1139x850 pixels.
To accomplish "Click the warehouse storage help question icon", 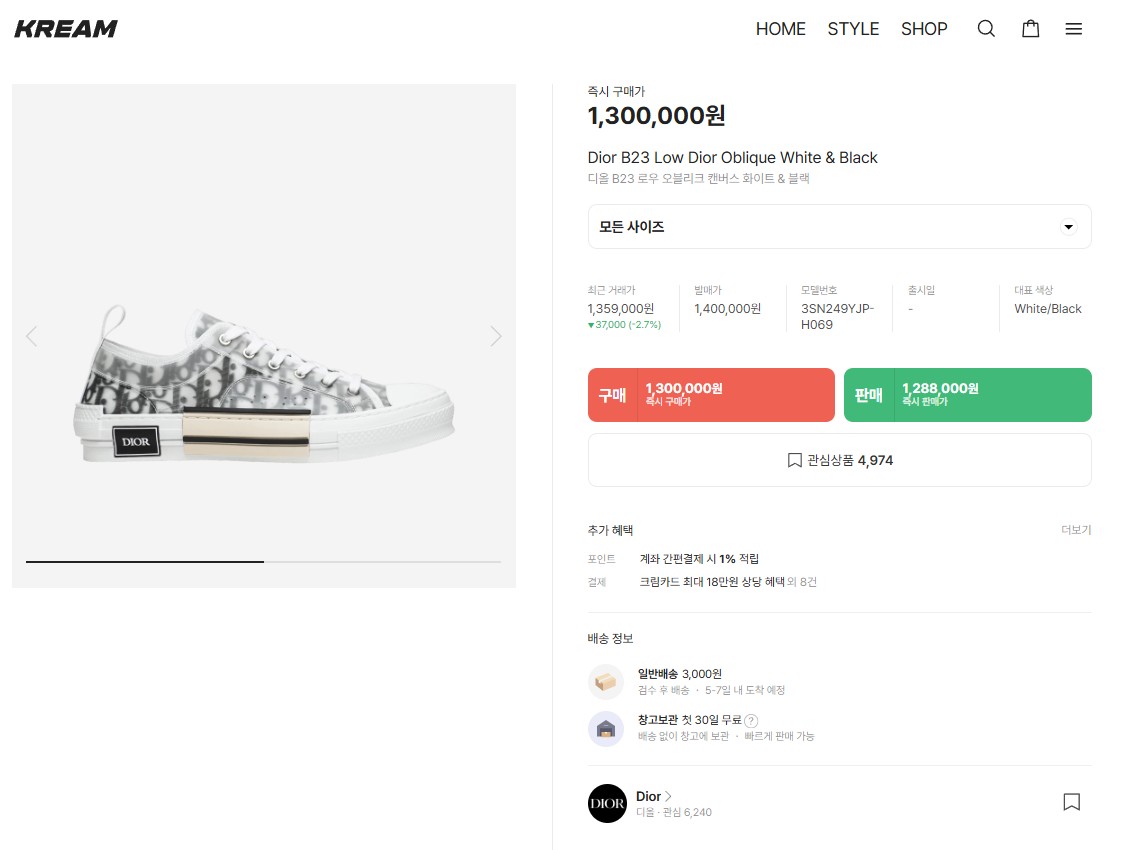I will [751, 720].
